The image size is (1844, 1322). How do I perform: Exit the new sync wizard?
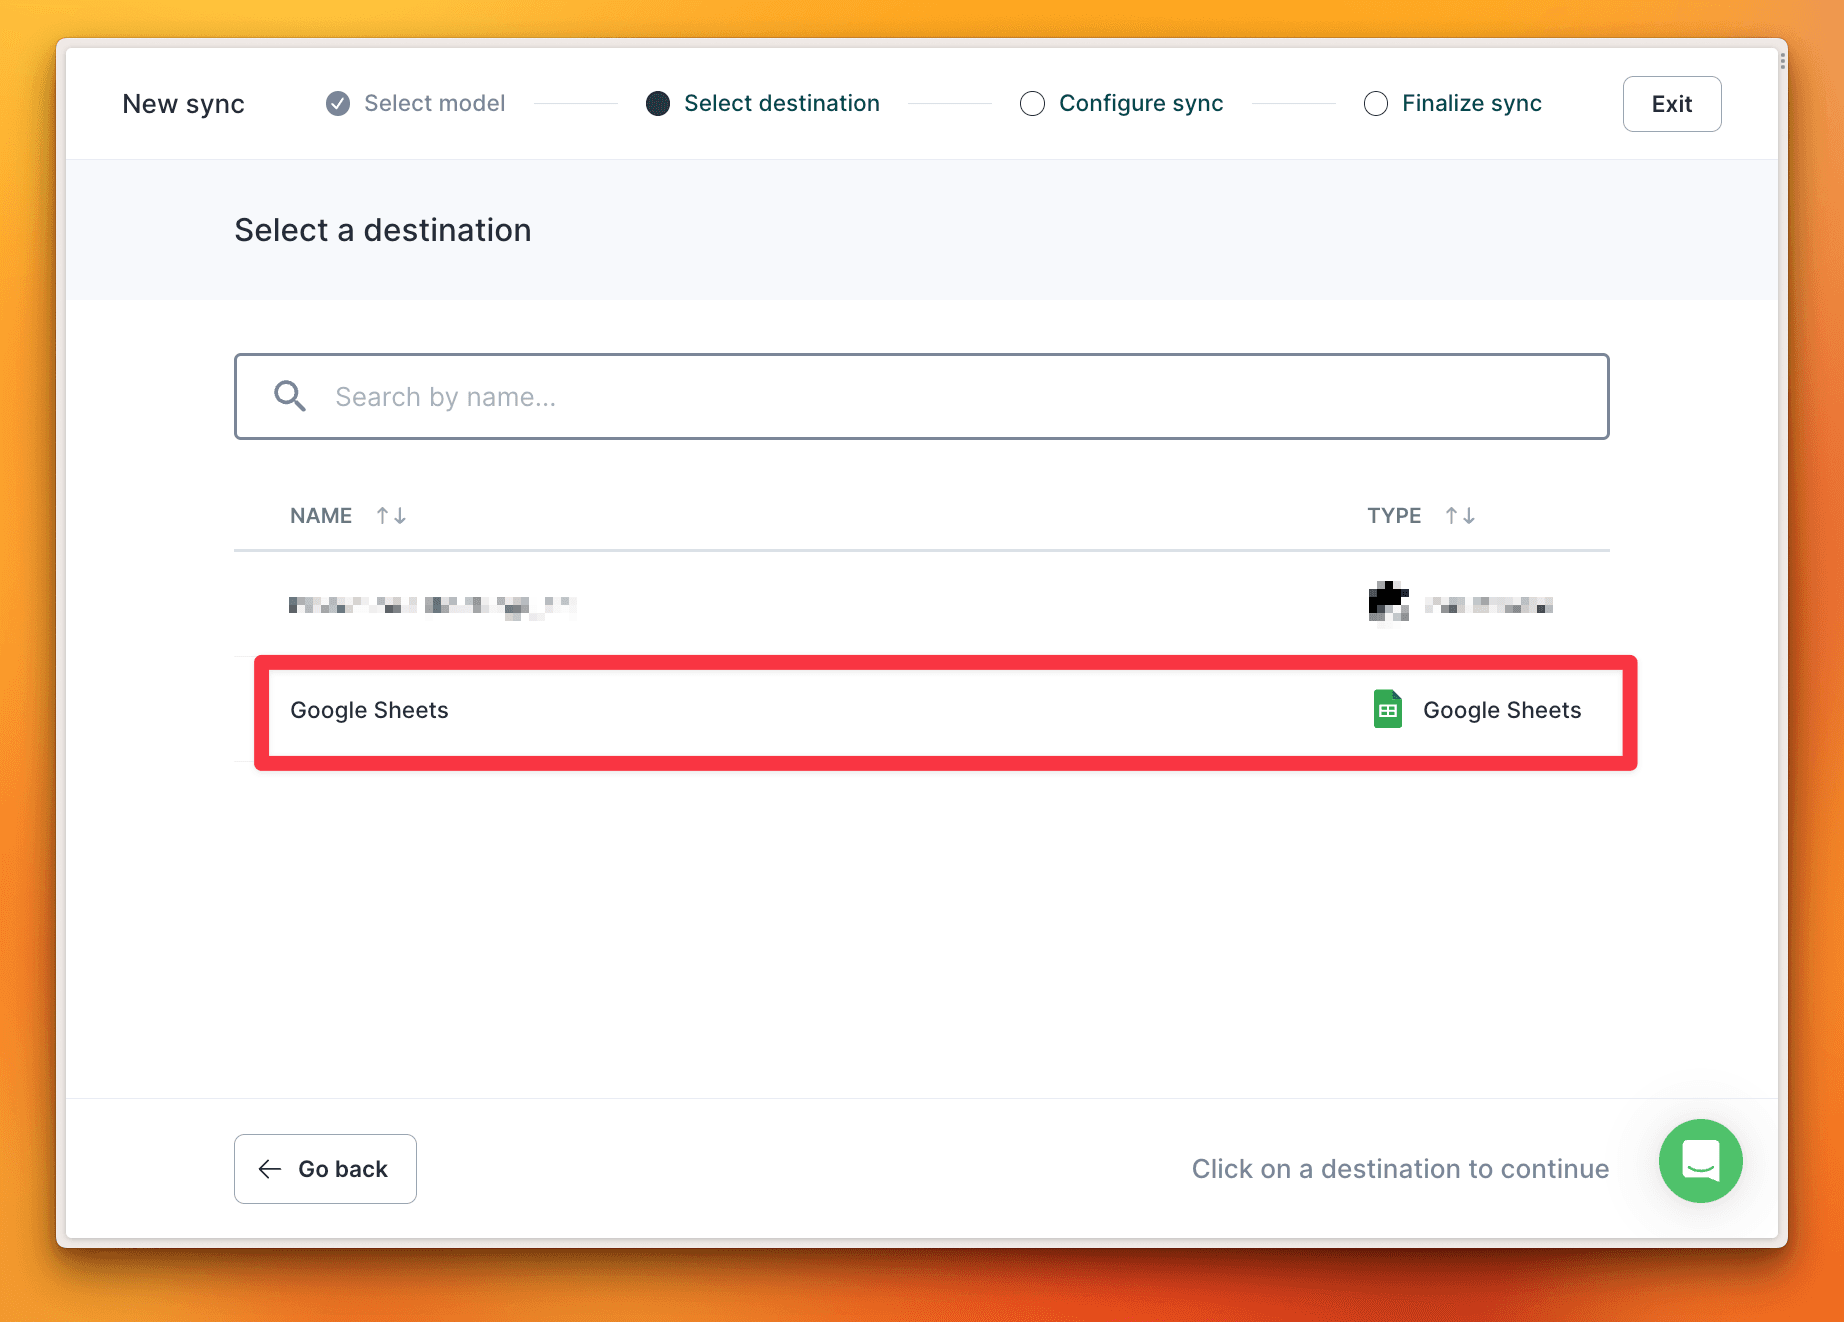[x=1672, y=104]
